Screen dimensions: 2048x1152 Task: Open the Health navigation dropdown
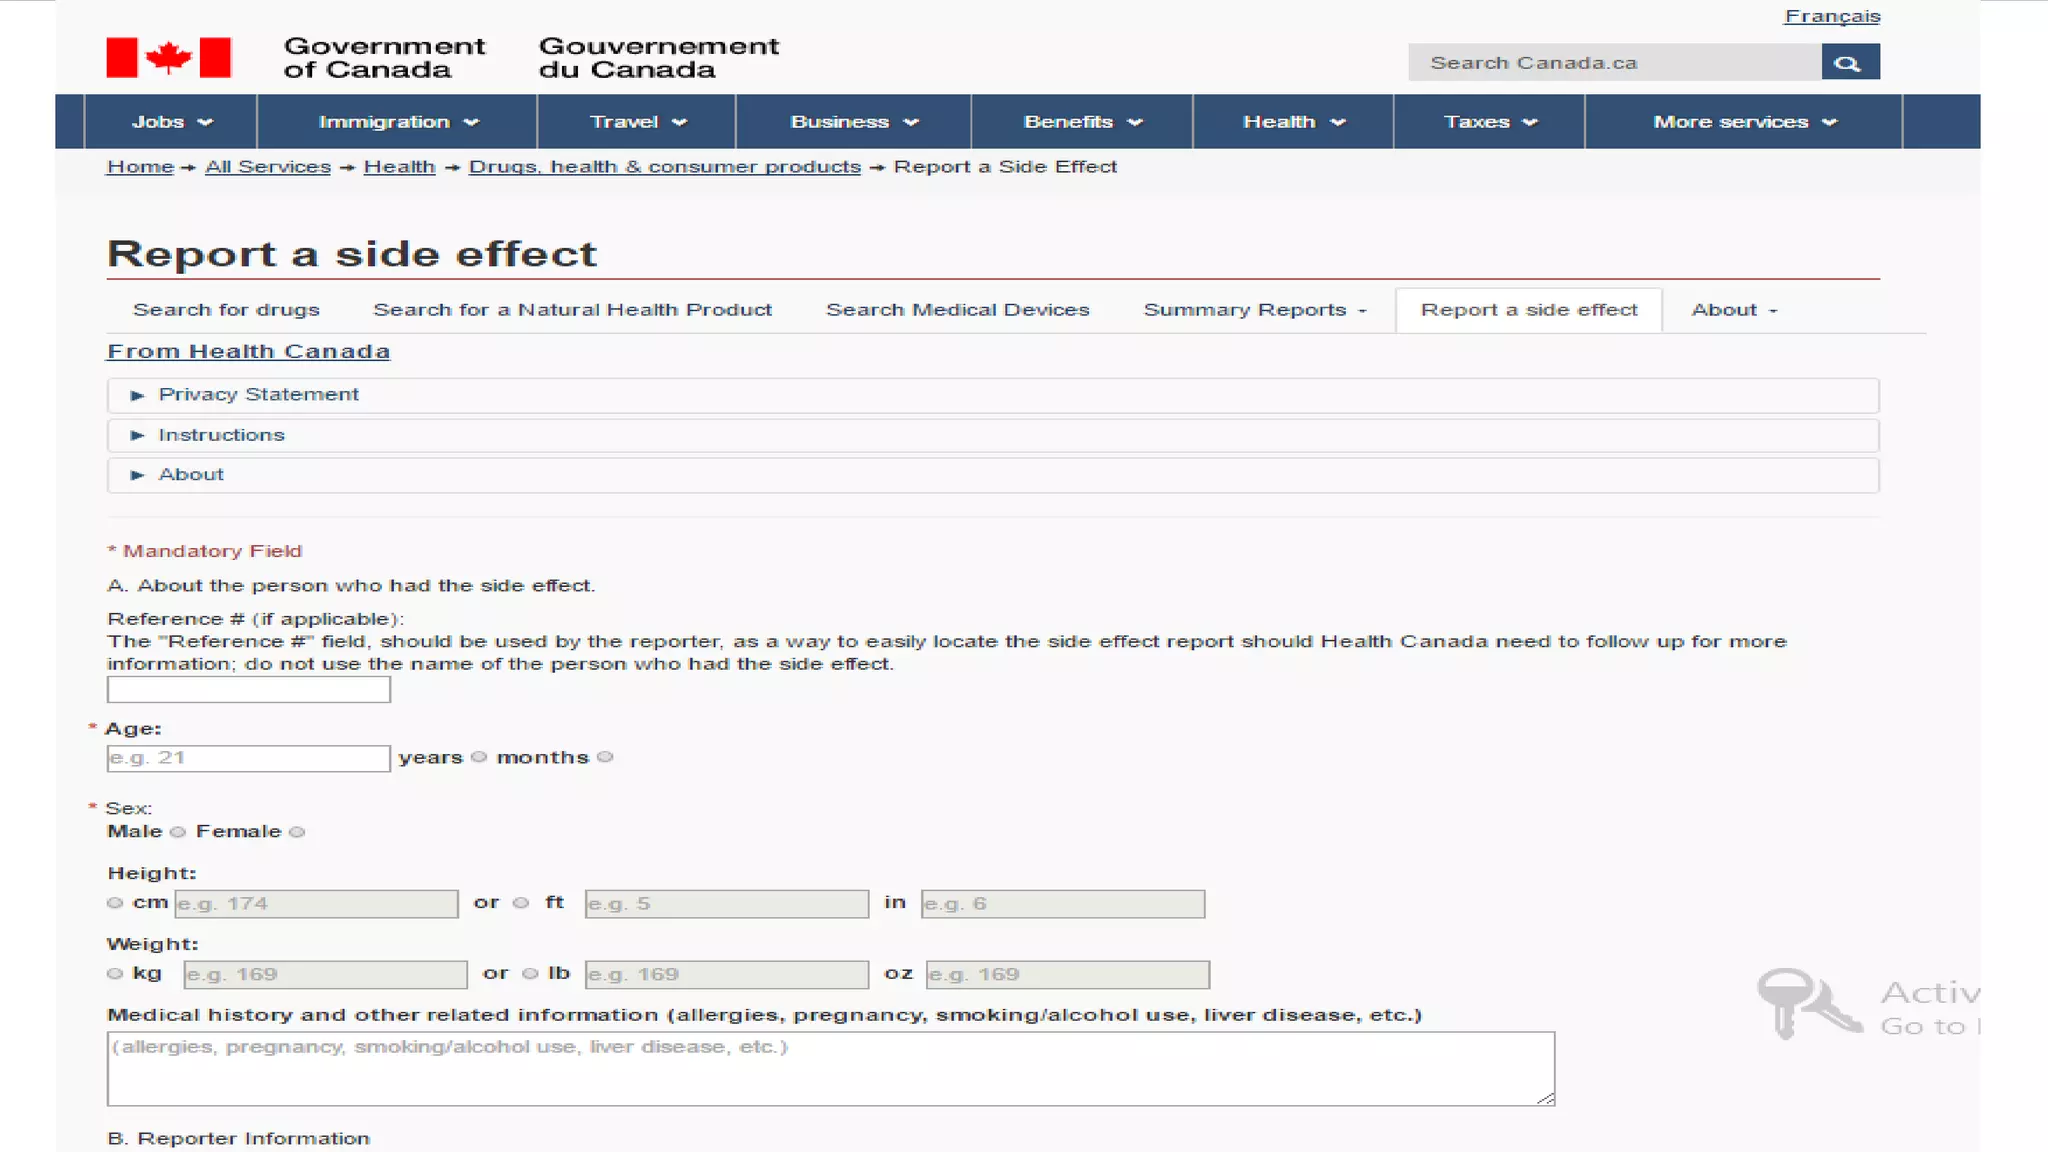click(1293, 122)
